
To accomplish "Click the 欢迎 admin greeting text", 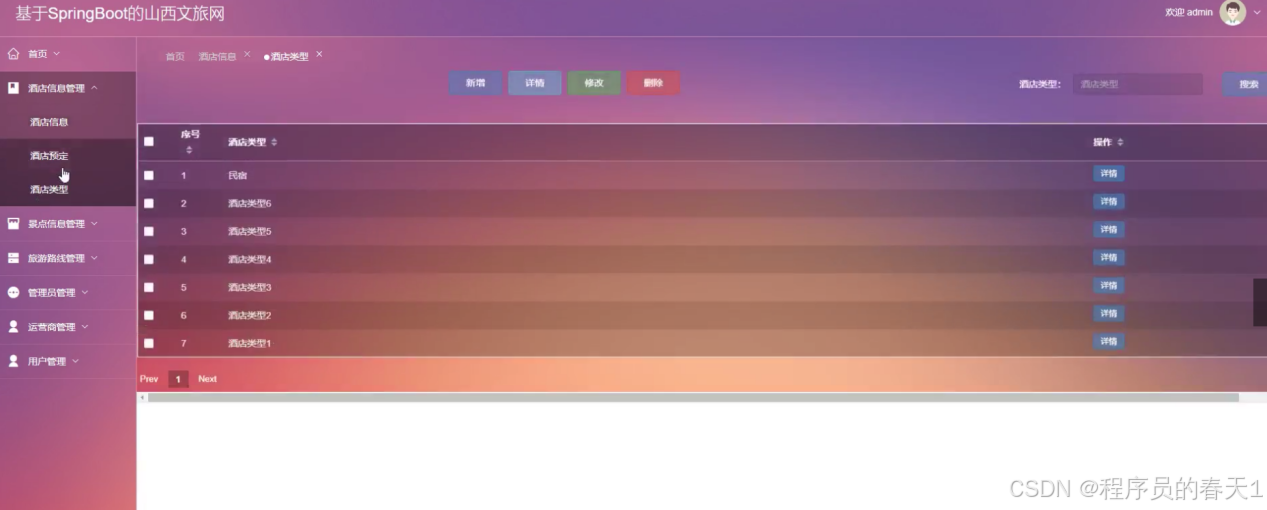I will [1189, 13].
